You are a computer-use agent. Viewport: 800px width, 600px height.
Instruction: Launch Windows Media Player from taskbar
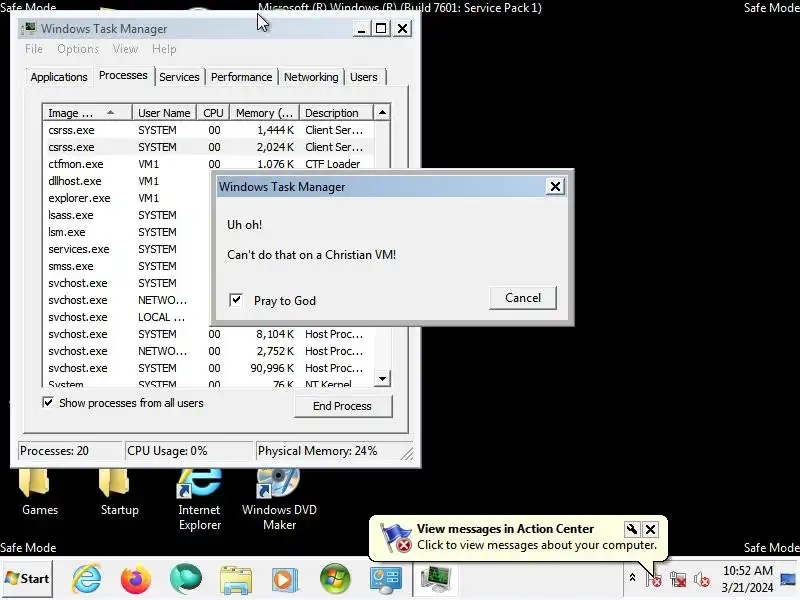point(286,580)
